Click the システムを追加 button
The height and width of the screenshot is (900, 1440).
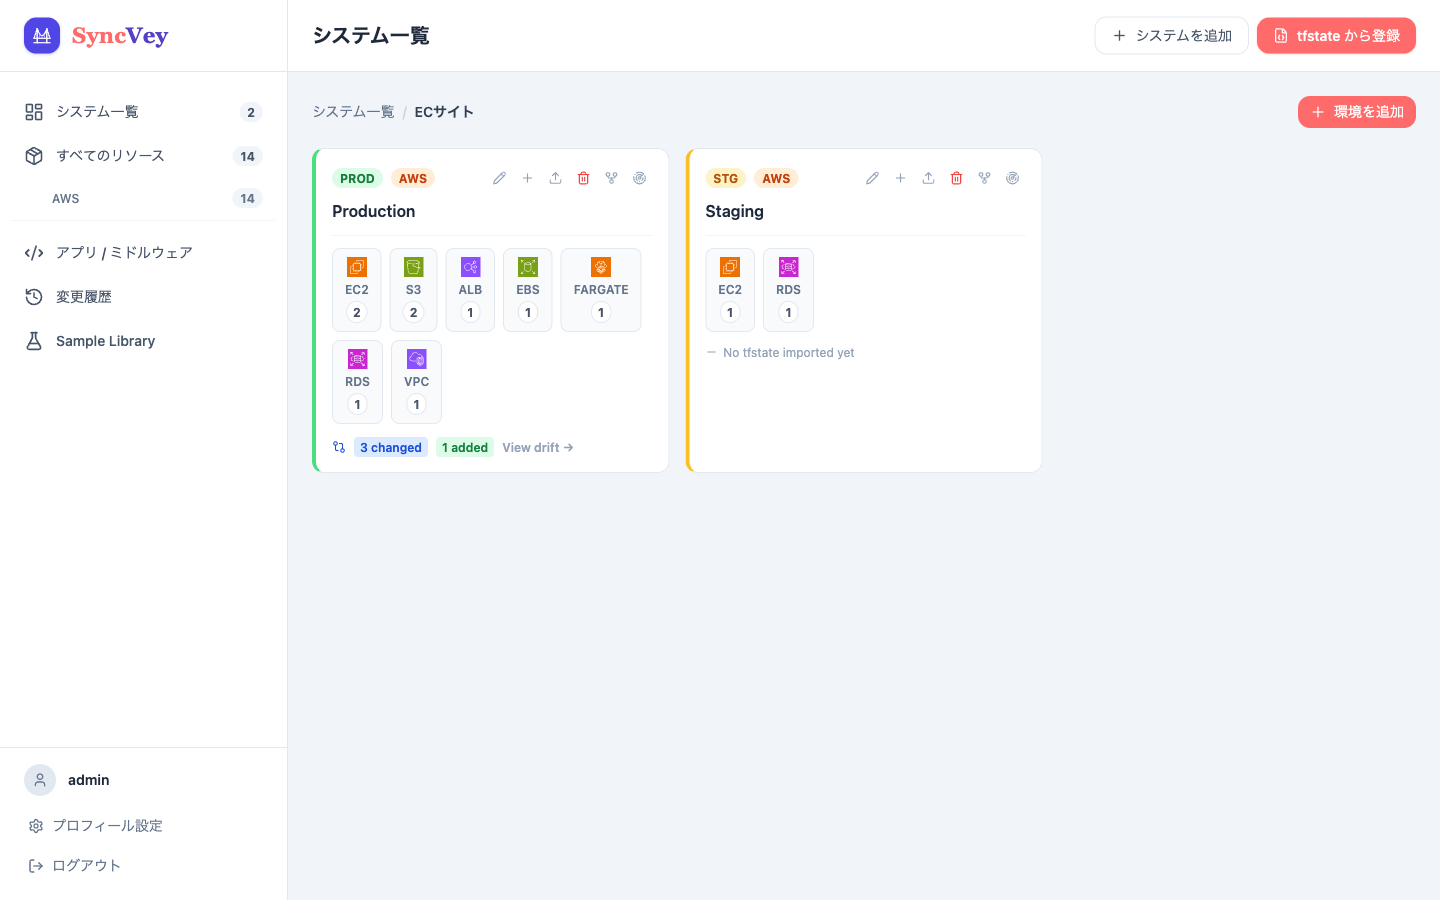1172,36
